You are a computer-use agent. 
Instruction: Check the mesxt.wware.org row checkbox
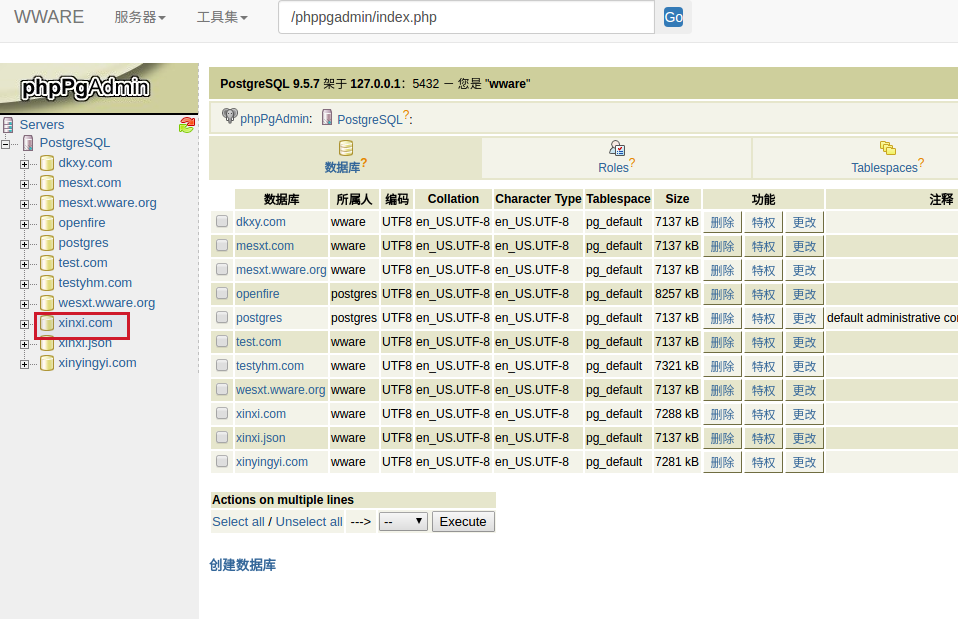[222, 269]
